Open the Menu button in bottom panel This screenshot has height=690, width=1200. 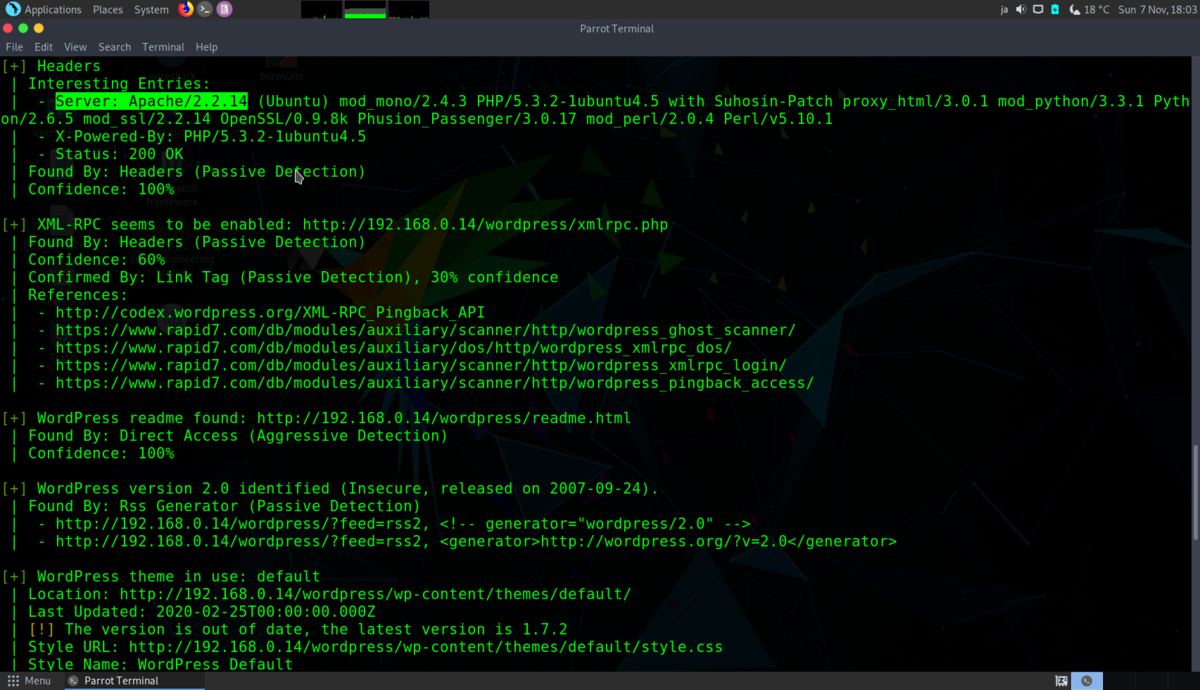(29, 681)
